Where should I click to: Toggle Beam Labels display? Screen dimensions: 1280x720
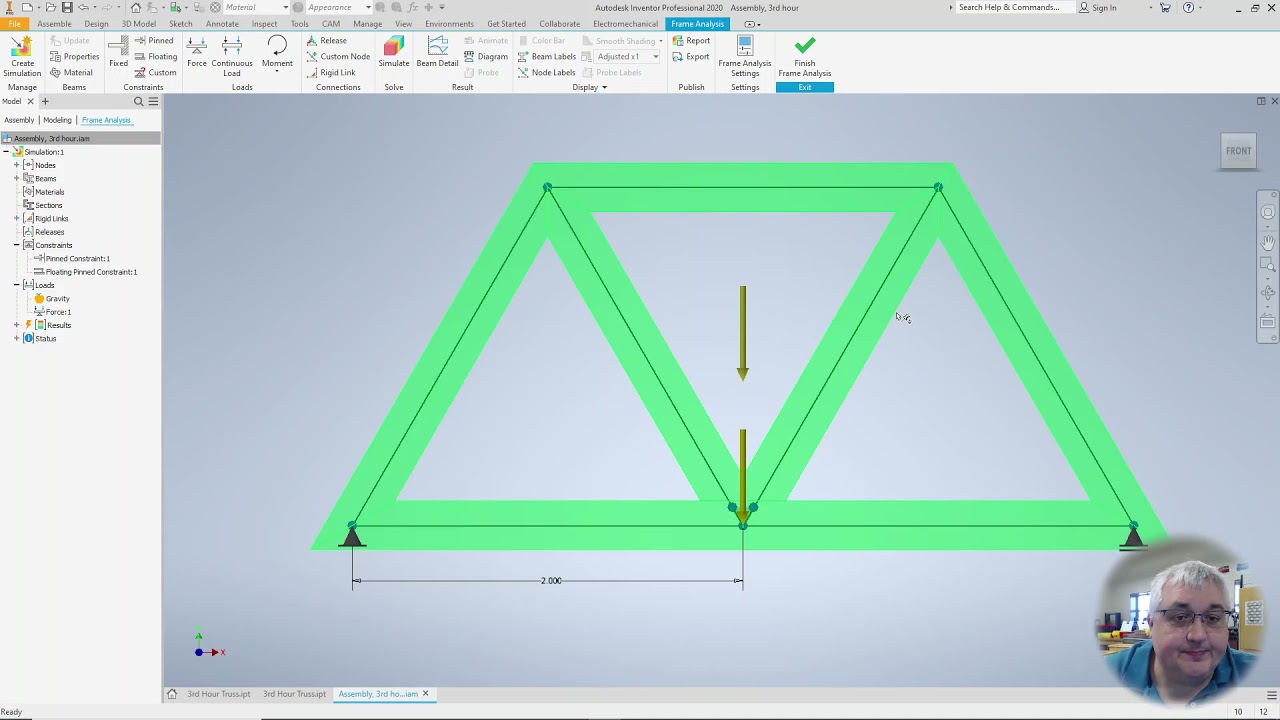(x=546, y=57)
